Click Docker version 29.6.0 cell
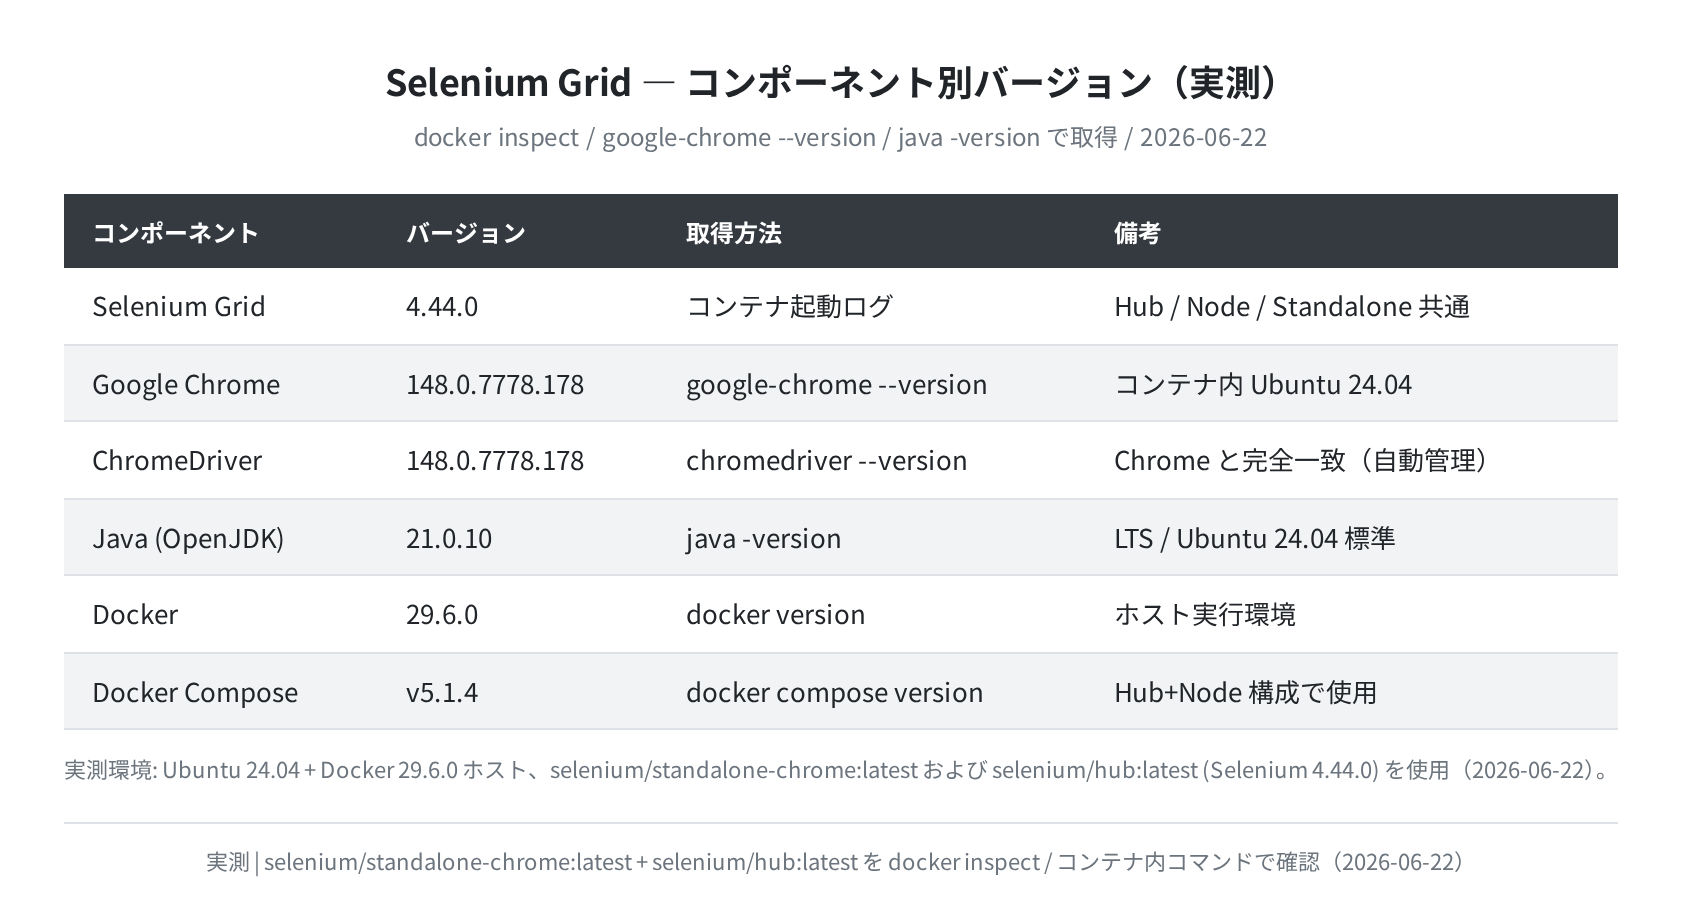Image resolution: width=1682 pixels, height=916 pixels. [x=442, y=614]
